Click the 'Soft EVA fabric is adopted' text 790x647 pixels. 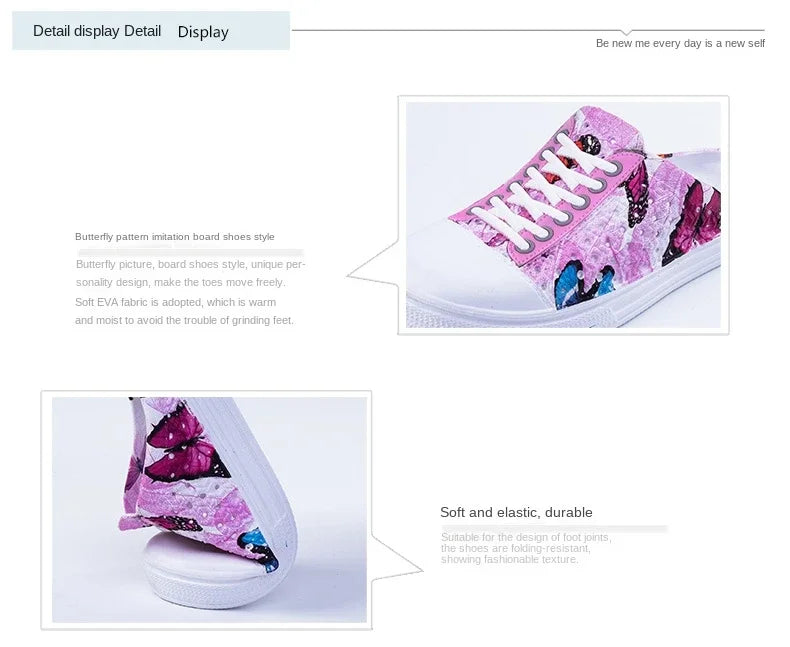[184, 311]
